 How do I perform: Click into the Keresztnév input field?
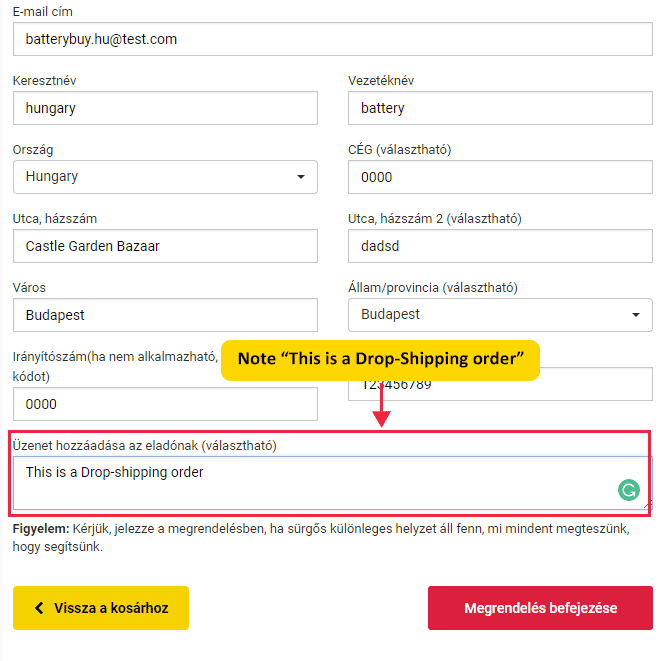[165, 108]
